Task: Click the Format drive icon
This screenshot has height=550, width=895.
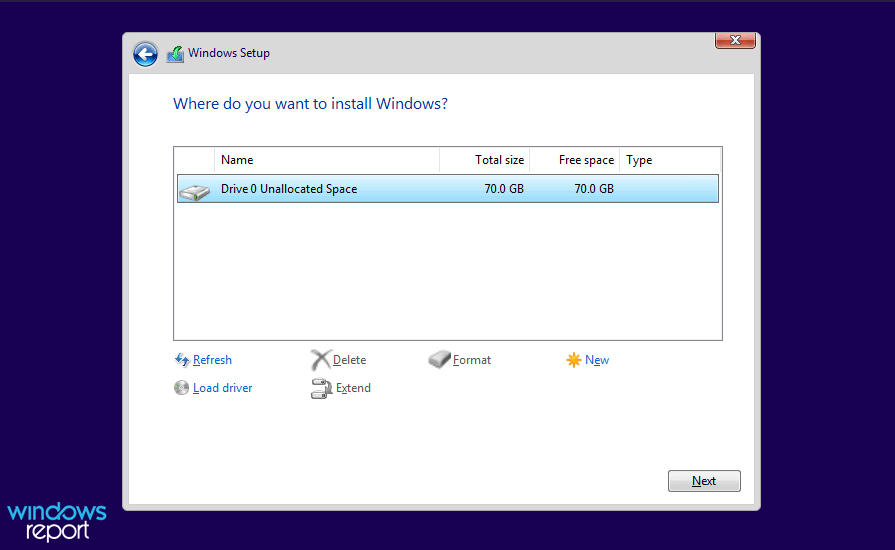Action: 440,359
